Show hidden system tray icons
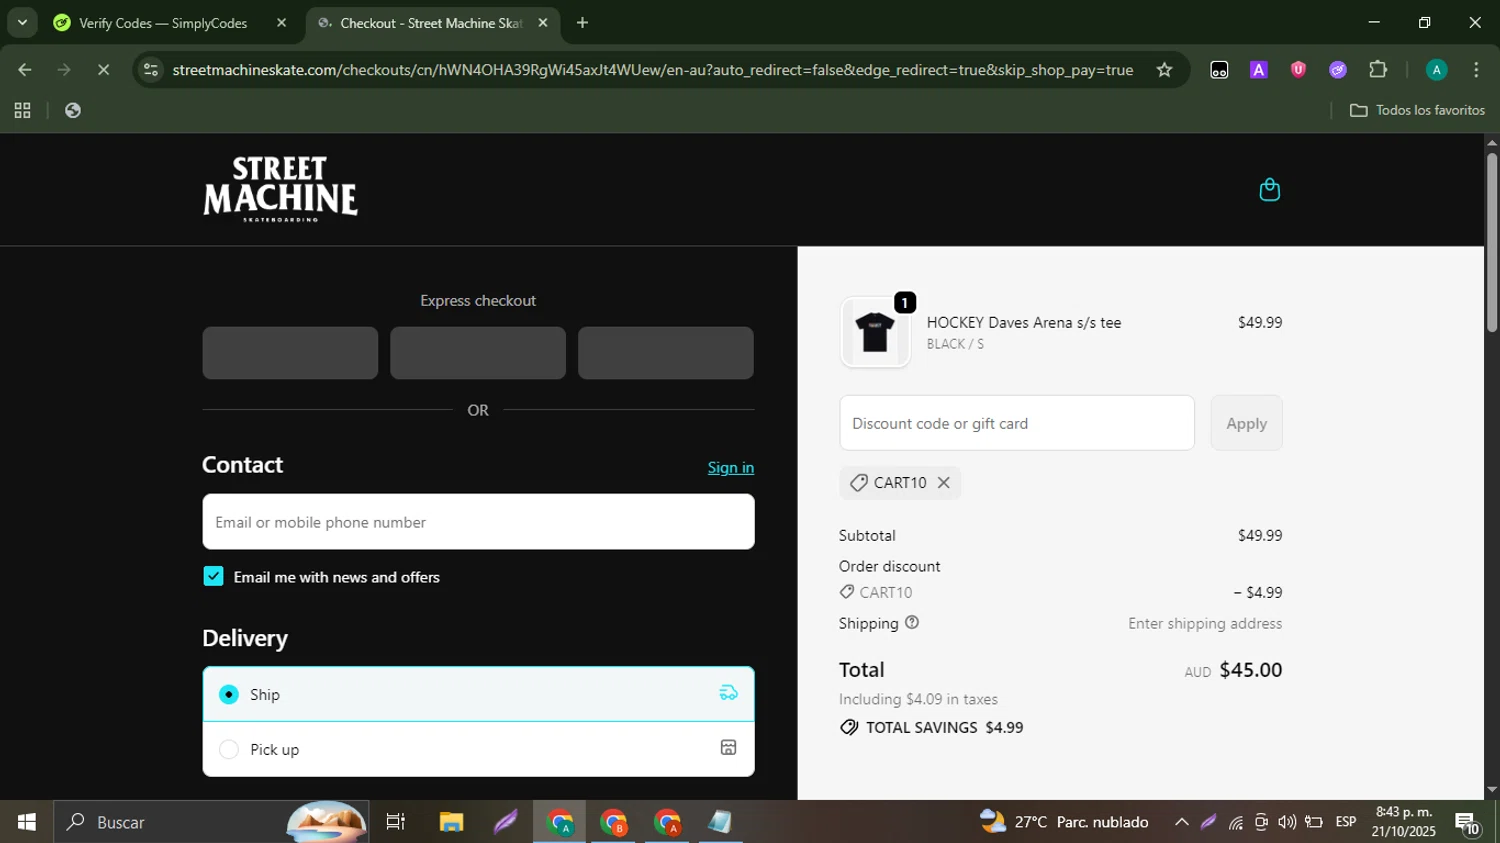 [1181, 822]
